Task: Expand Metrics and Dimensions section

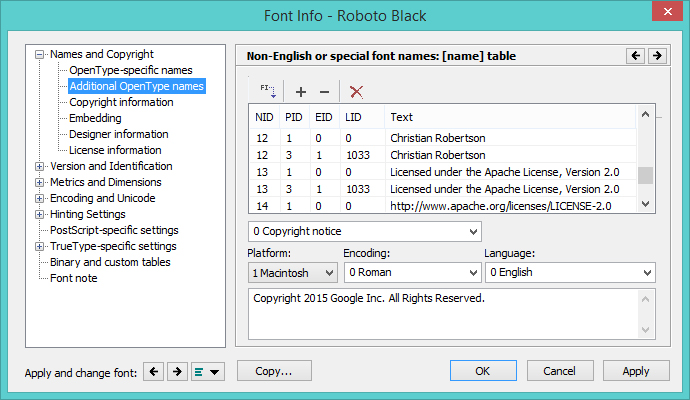Action: click(40, 183)
